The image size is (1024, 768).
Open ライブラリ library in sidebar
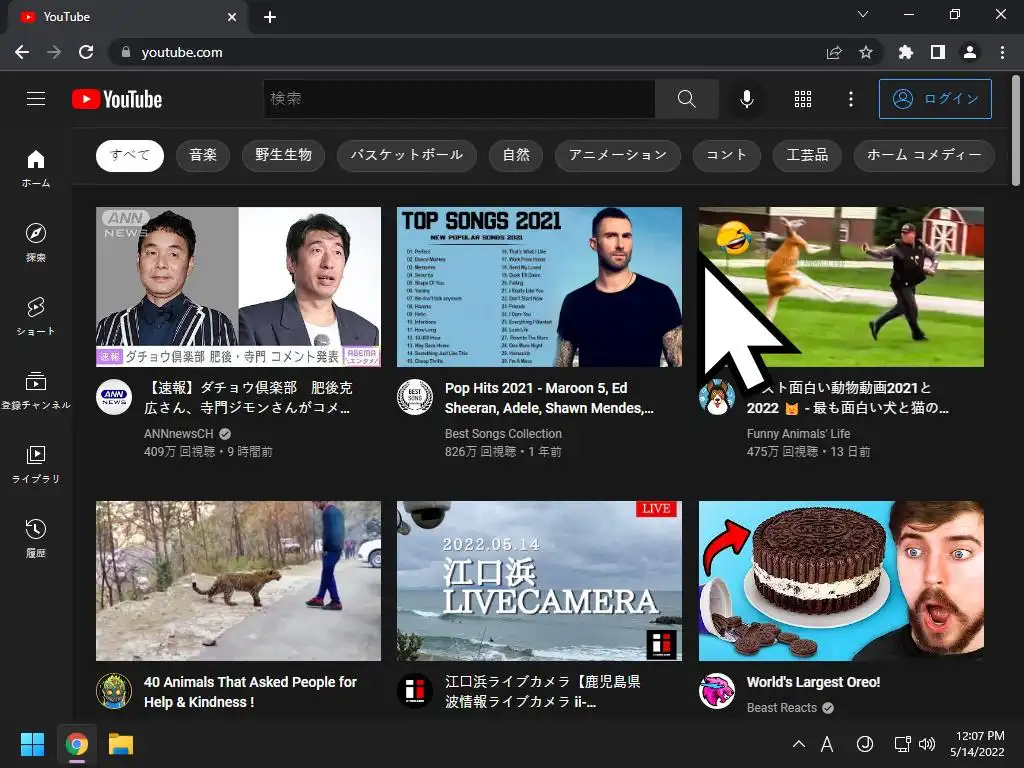(x=36, y=464)
